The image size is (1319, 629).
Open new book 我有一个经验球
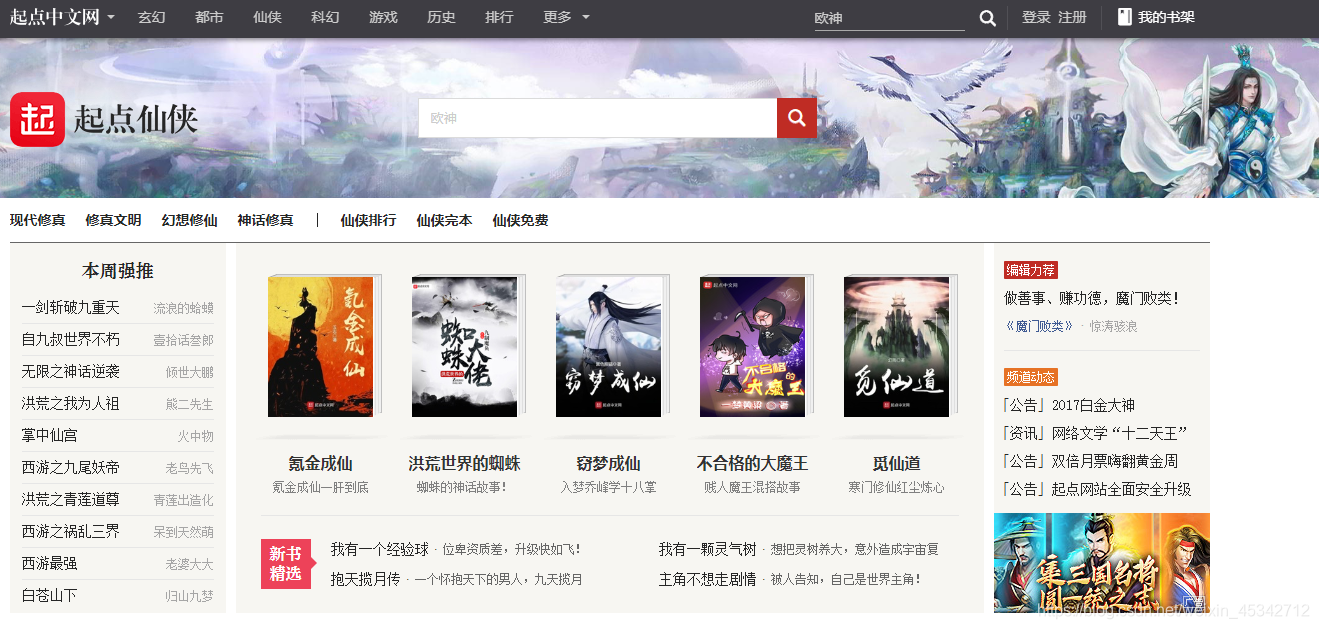(380, 549)
